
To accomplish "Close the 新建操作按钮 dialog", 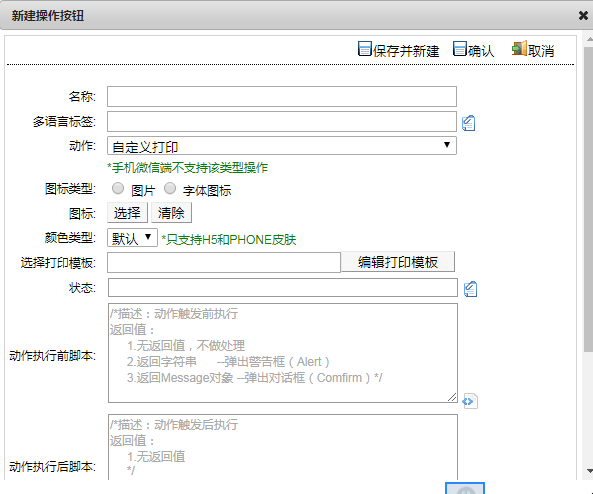I will tap(583, 16).
